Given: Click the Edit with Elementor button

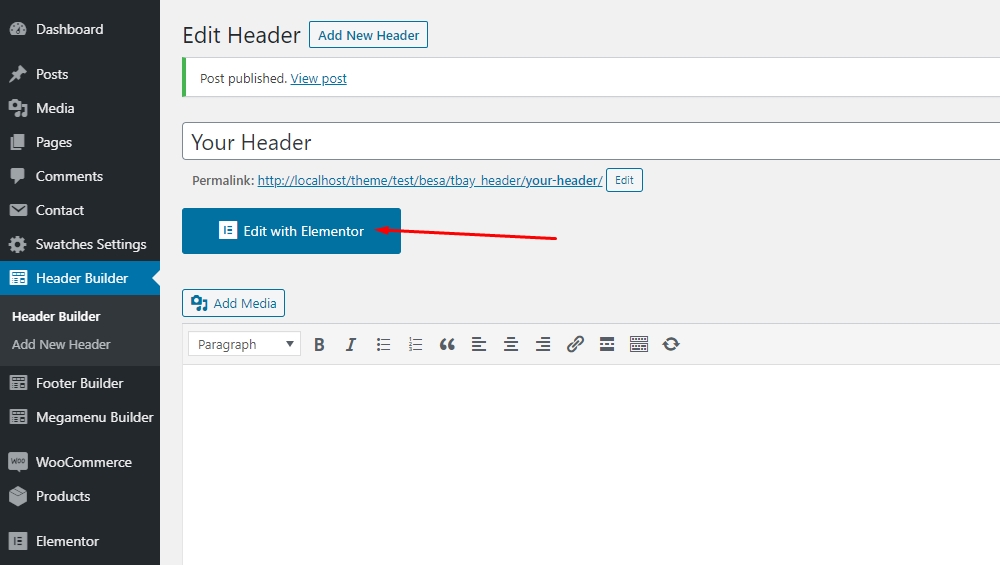Looking at the screenshot, I should tap(291, 231).
